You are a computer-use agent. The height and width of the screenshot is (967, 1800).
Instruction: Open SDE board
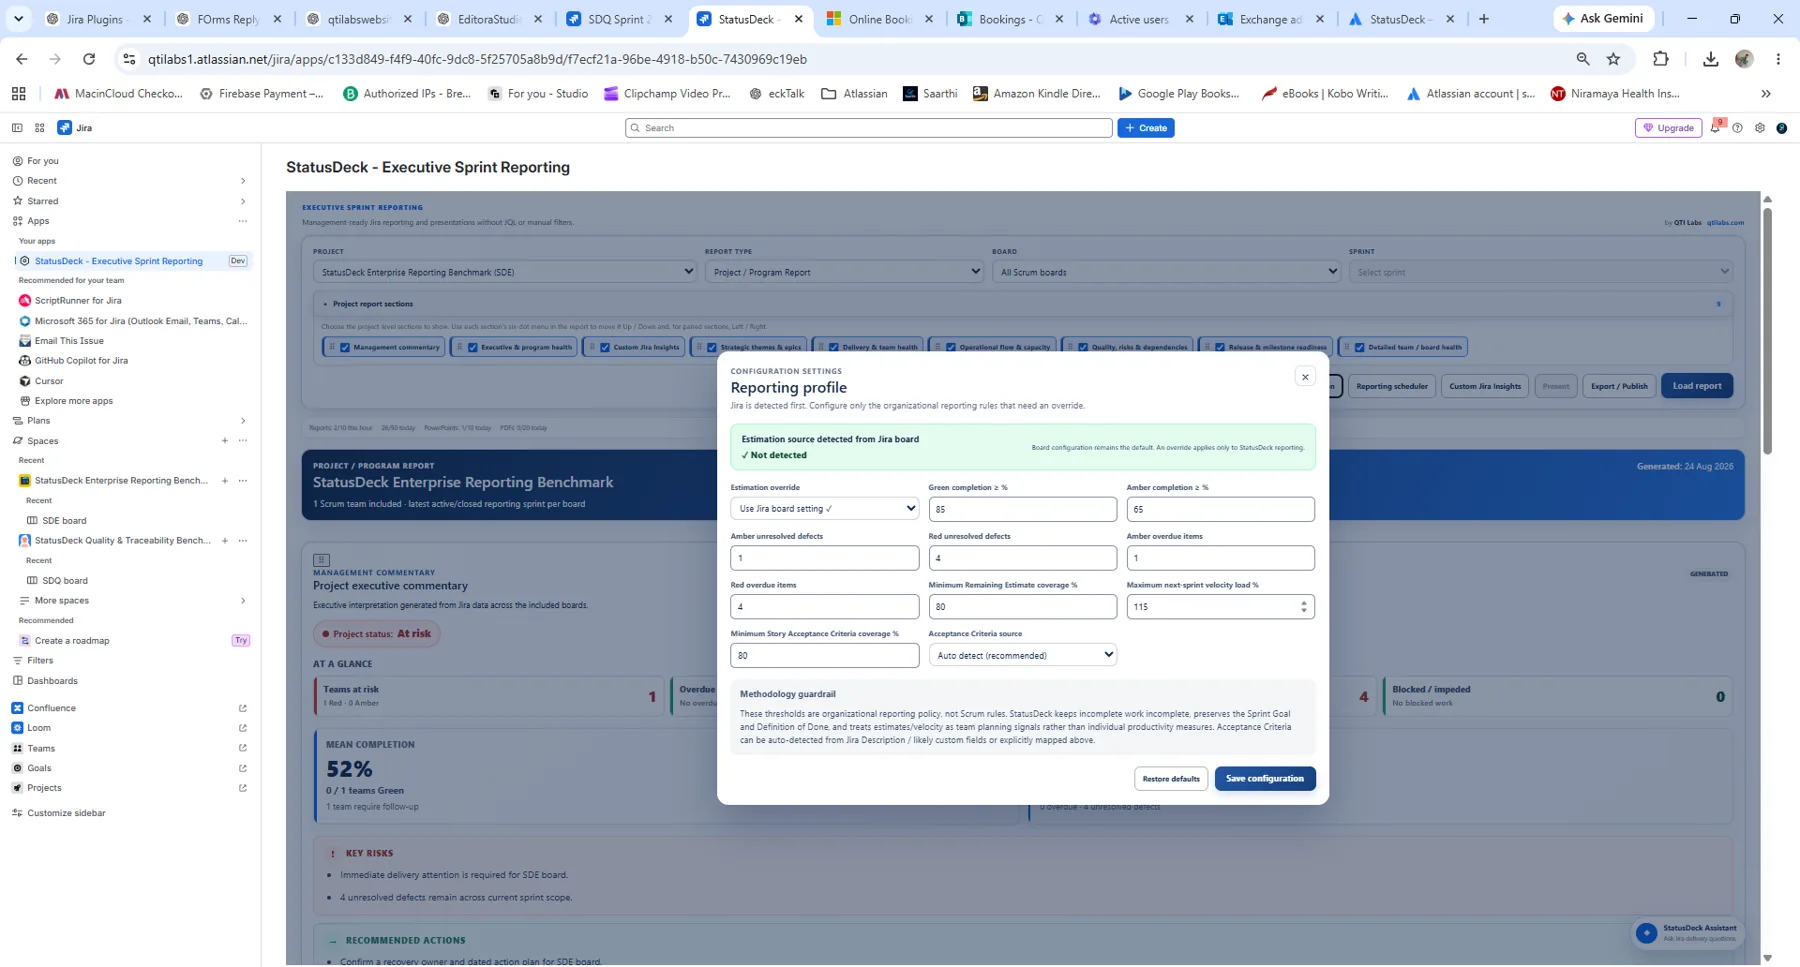(x=64, y=521)
